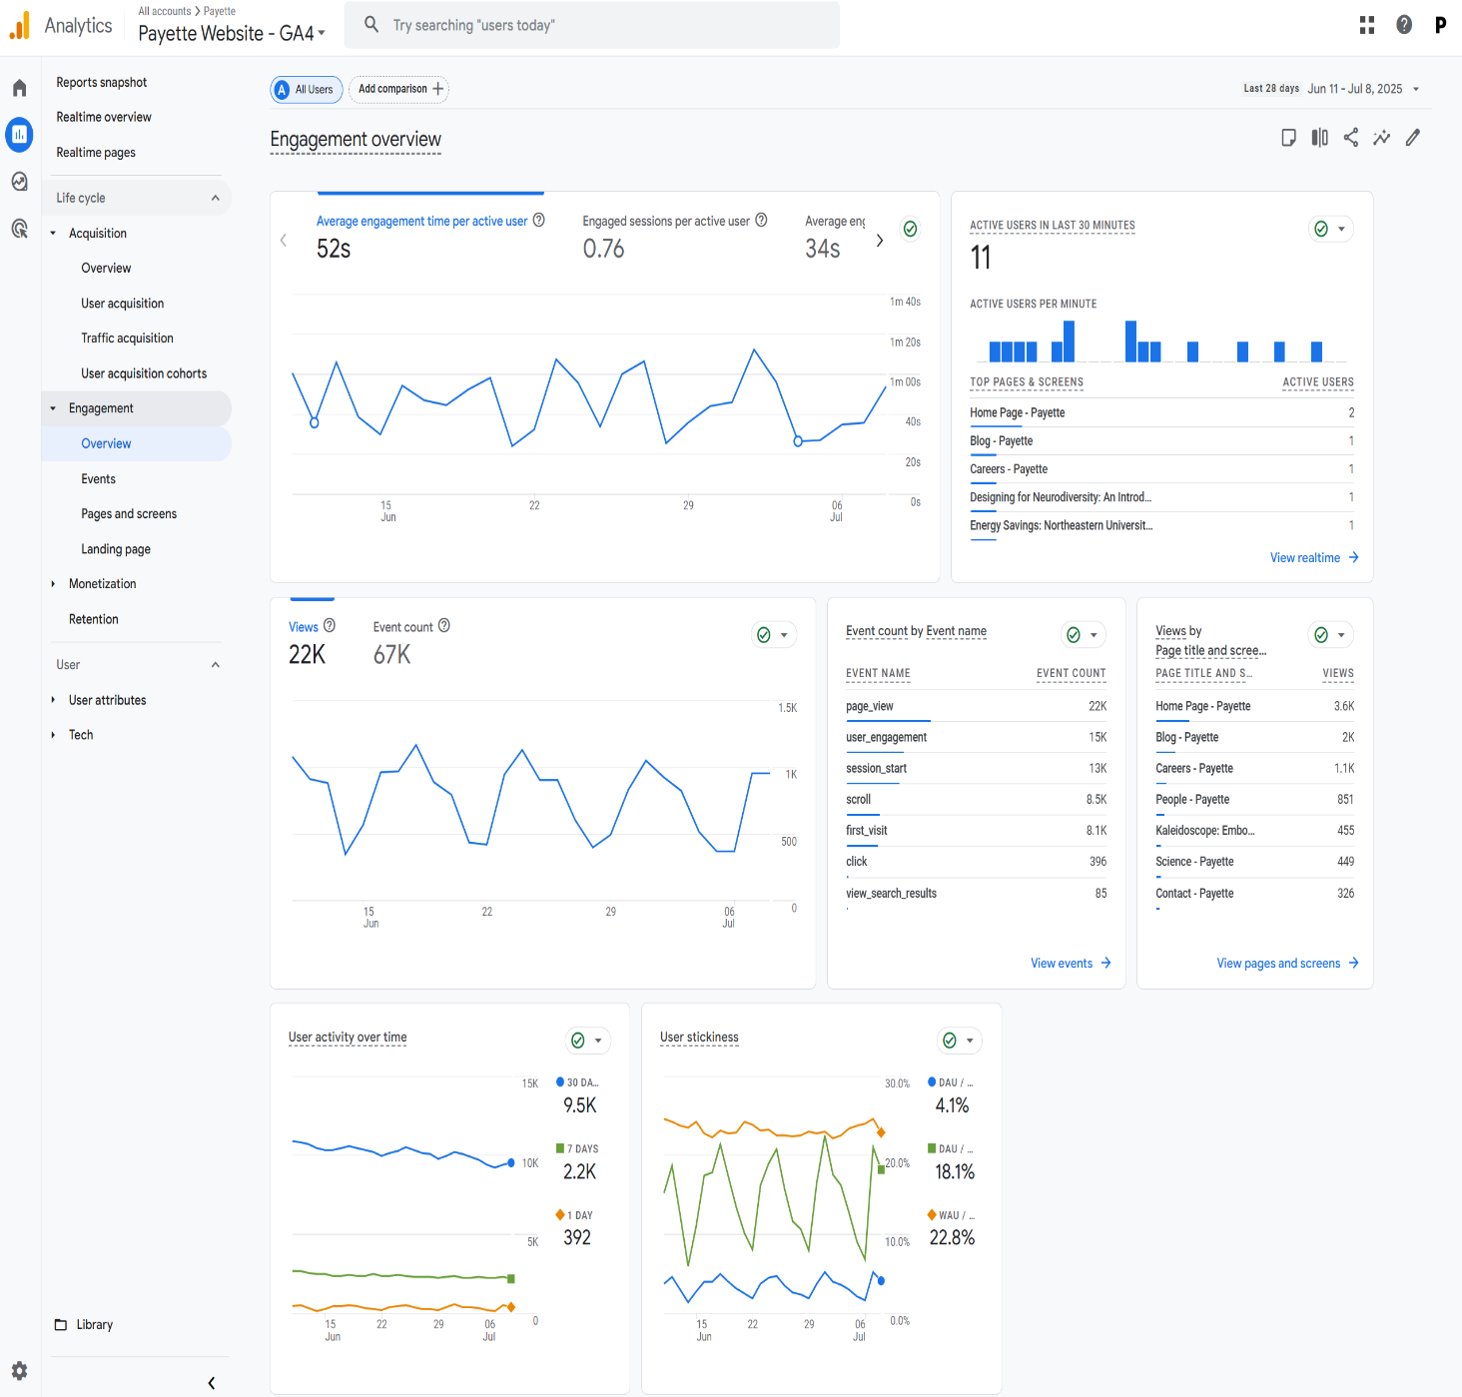Open the property selector Payette Website - GA4
The height and width of the screenshot is (1397, 1462).
(x=232, y=33)
